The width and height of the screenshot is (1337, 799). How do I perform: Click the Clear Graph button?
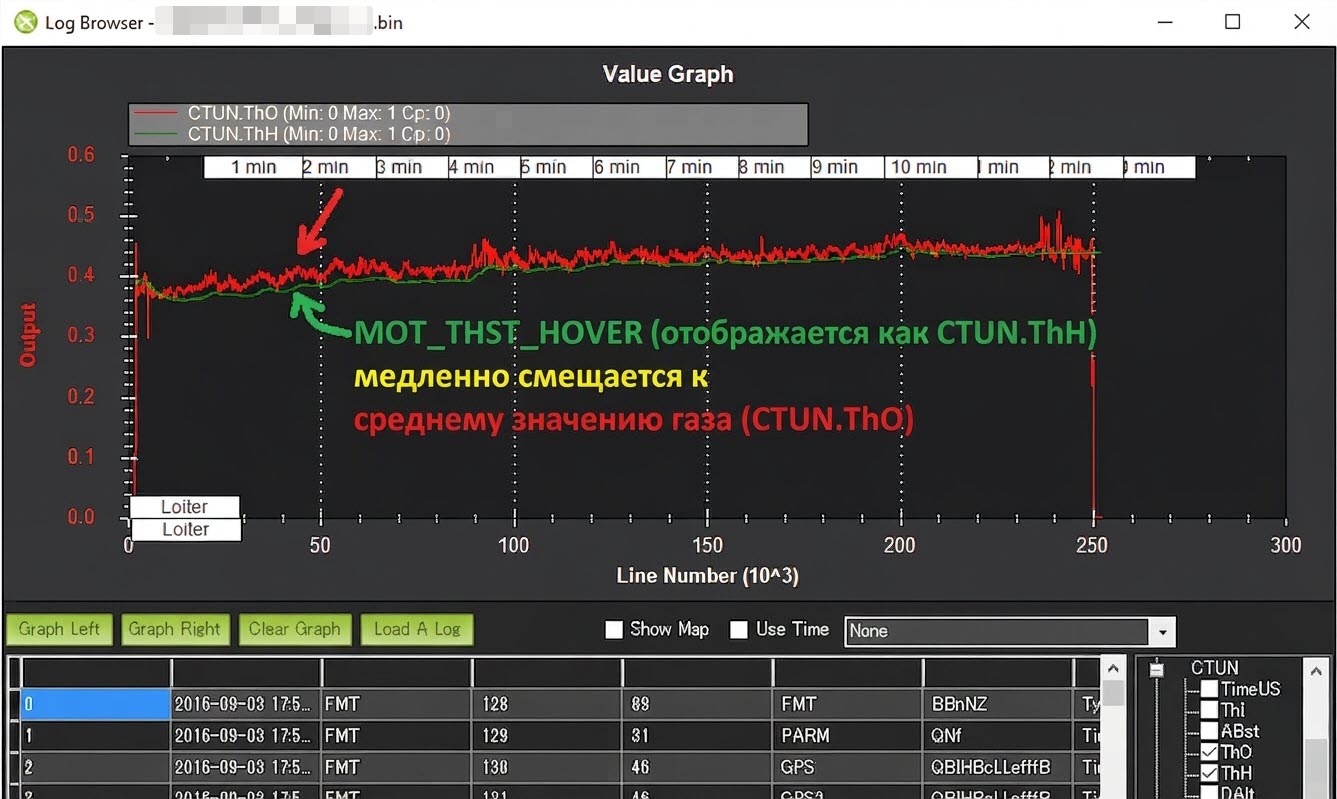pyautogui.click(x=295, y=629)
